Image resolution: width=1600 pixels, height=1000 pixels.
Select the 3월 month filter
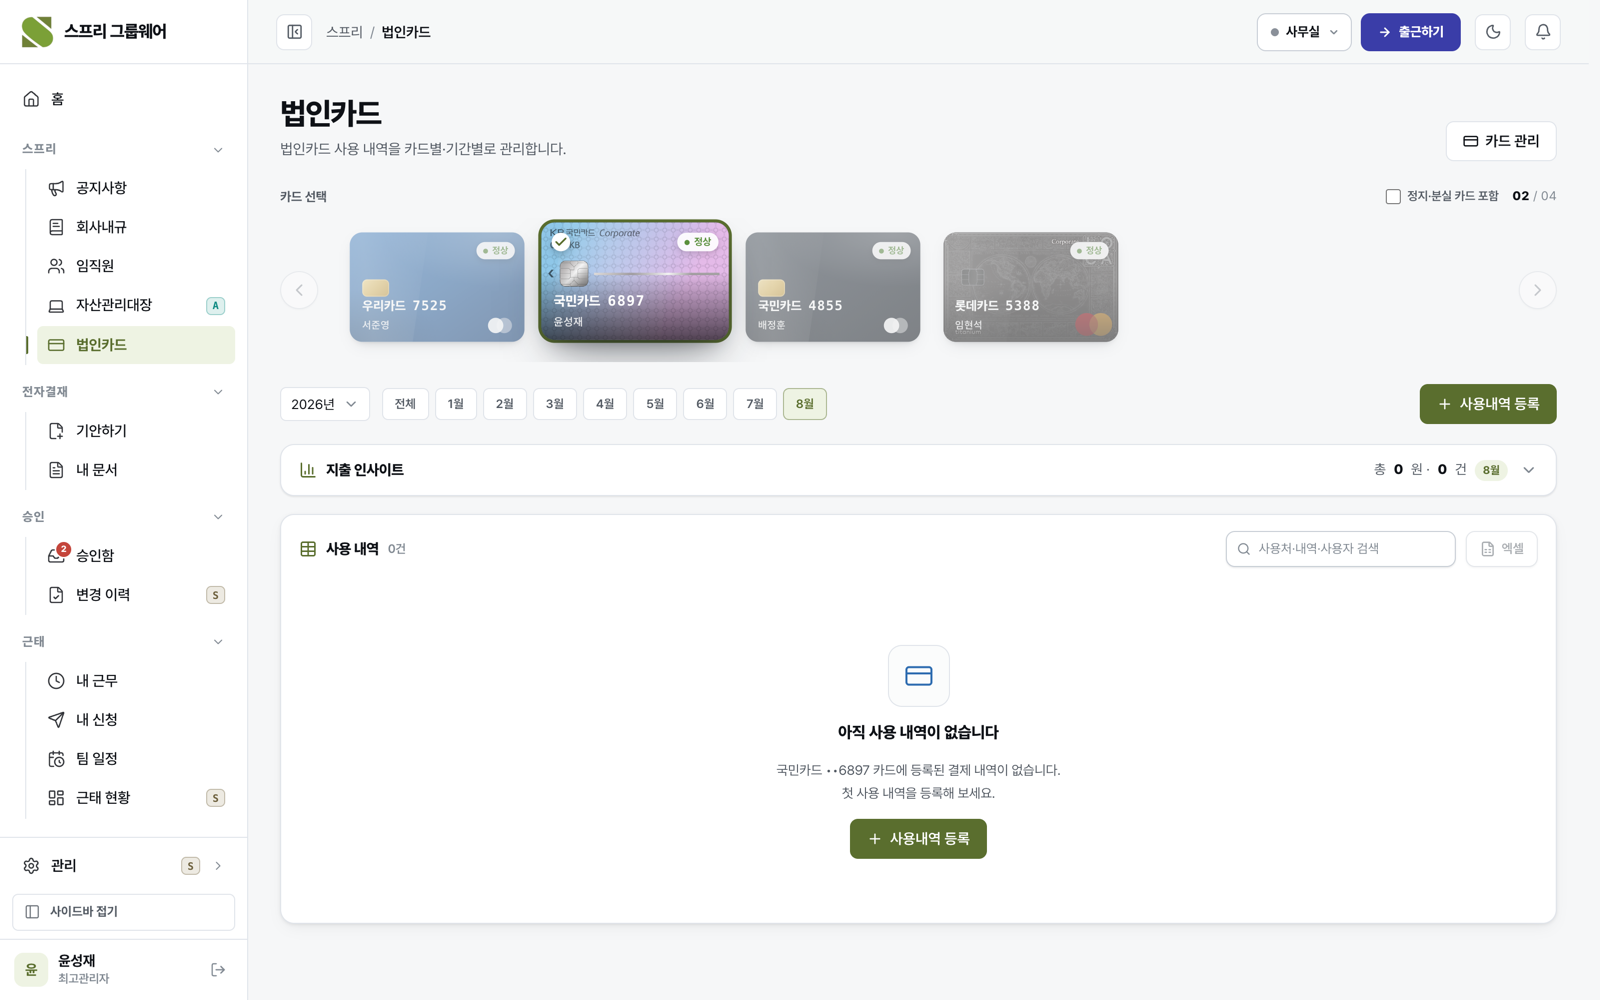pos(555,404)
